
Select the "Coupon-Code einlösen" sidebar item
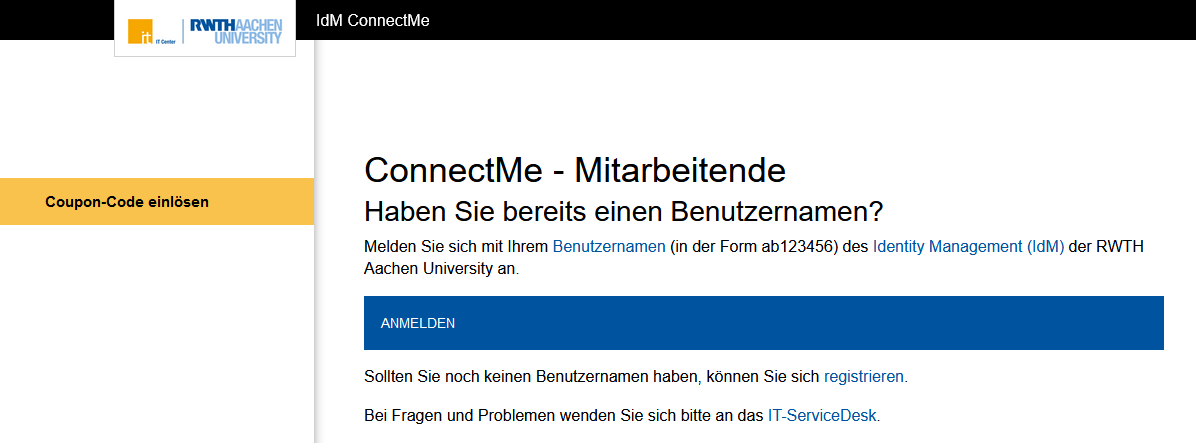(x=127, y=202)
